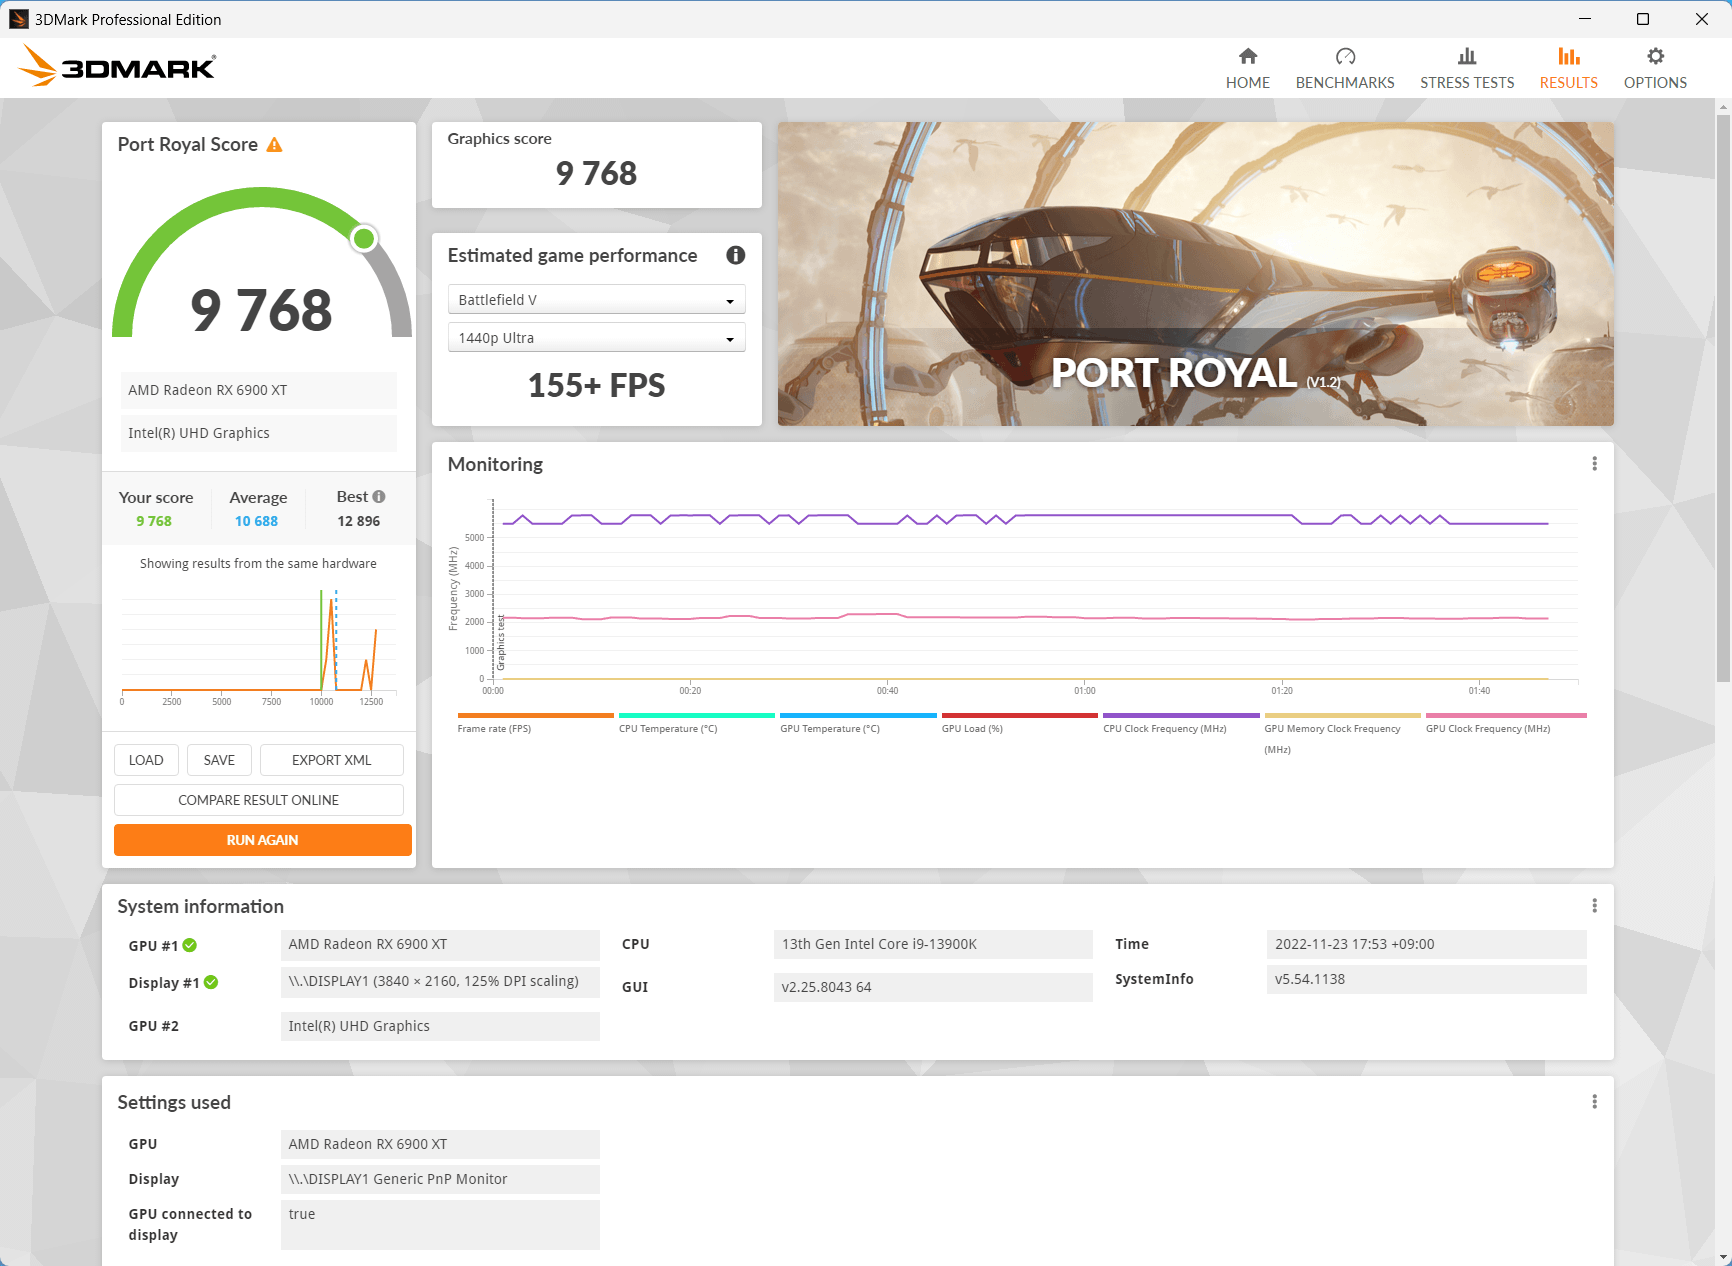
Task: Toggle Frame rate (FPS) legend item
Action: (535, 724)
